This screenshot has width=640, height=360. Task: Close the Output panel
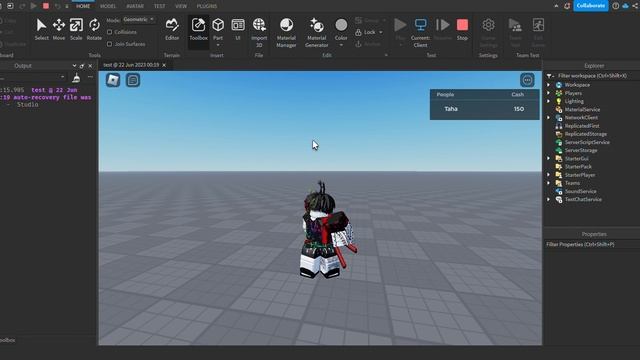(x=90, y=66)
